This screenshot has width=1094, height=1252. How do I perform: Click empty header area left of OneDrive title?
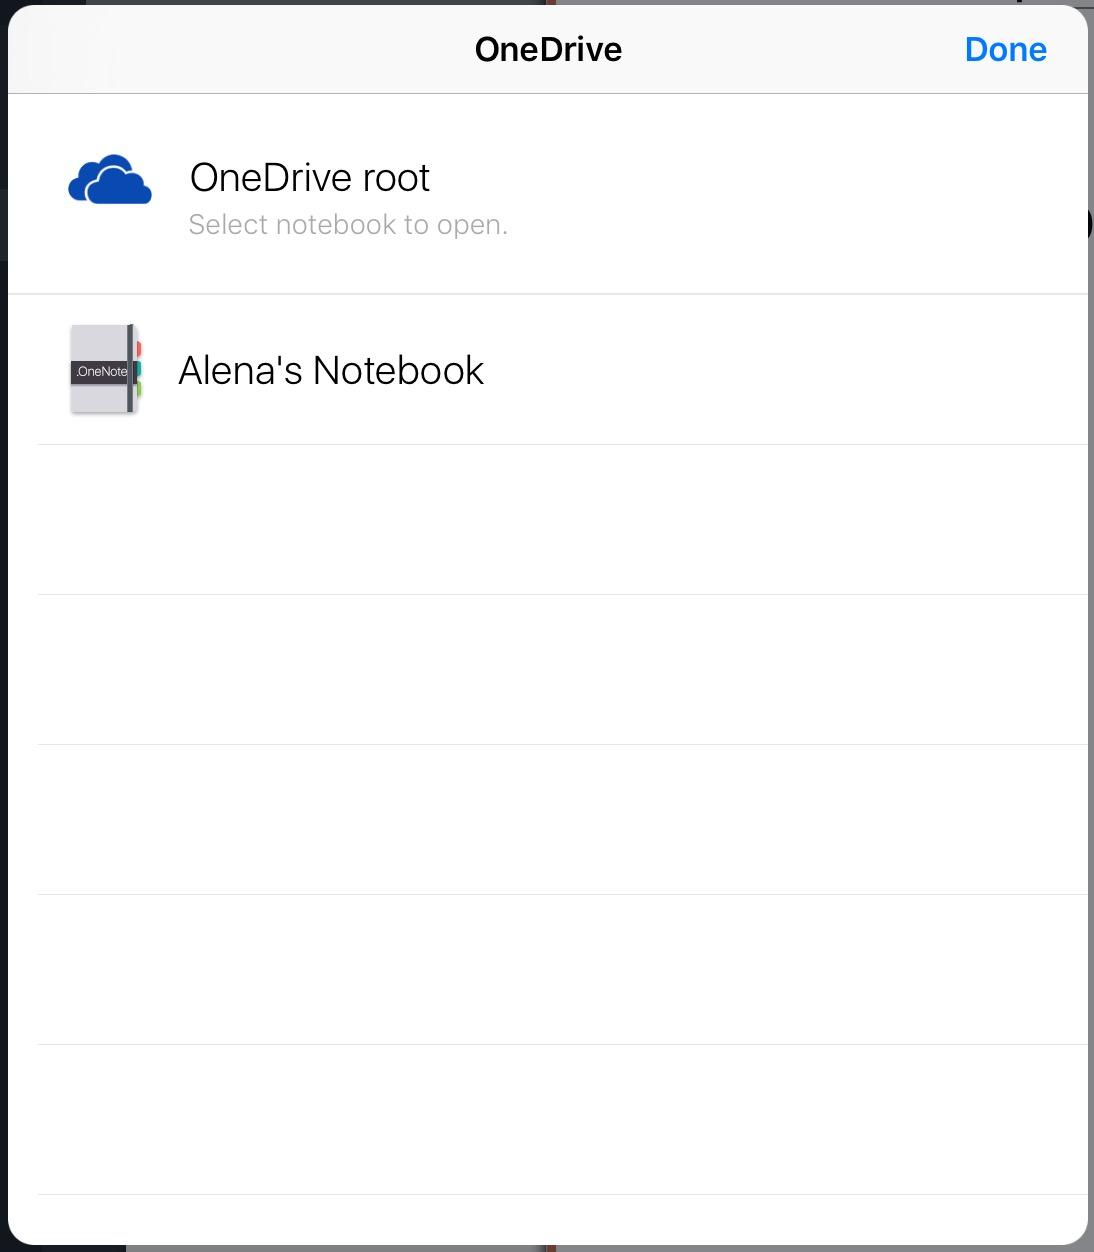click(240, 49)
